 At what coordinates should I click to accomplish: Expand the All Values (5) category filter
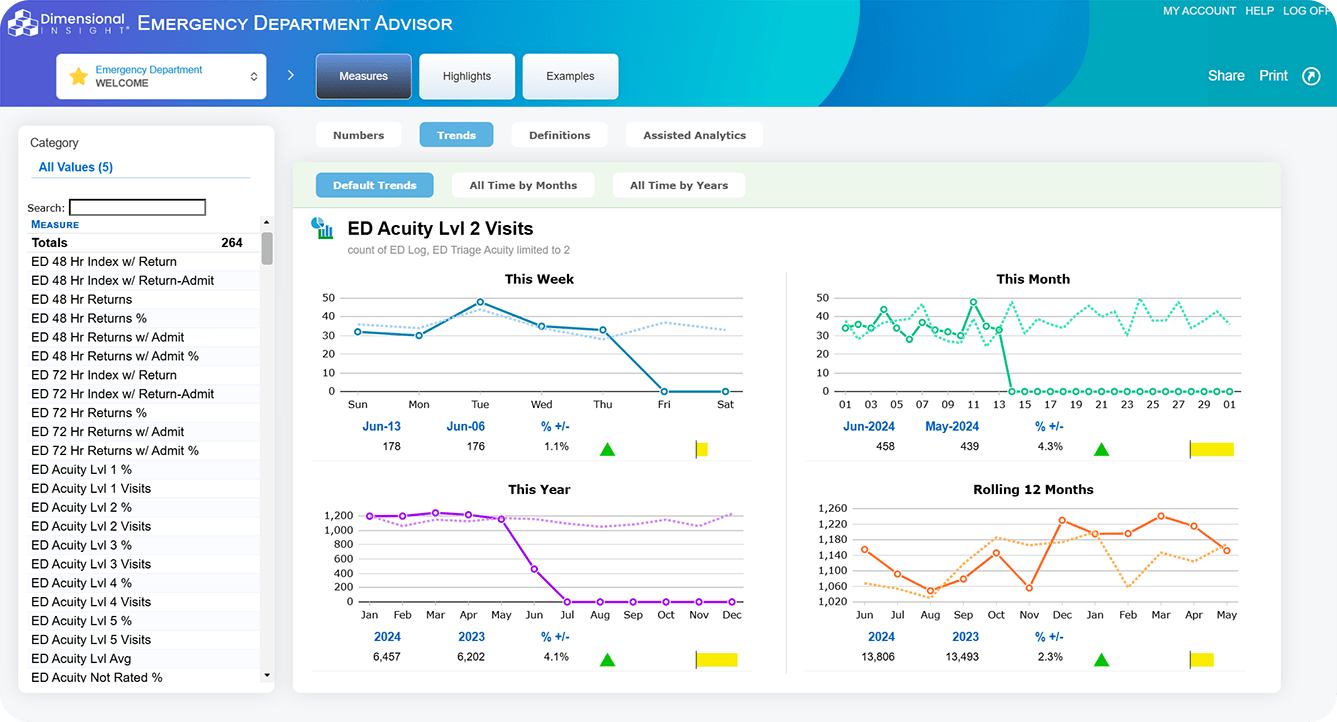click(x=76, y=167)
